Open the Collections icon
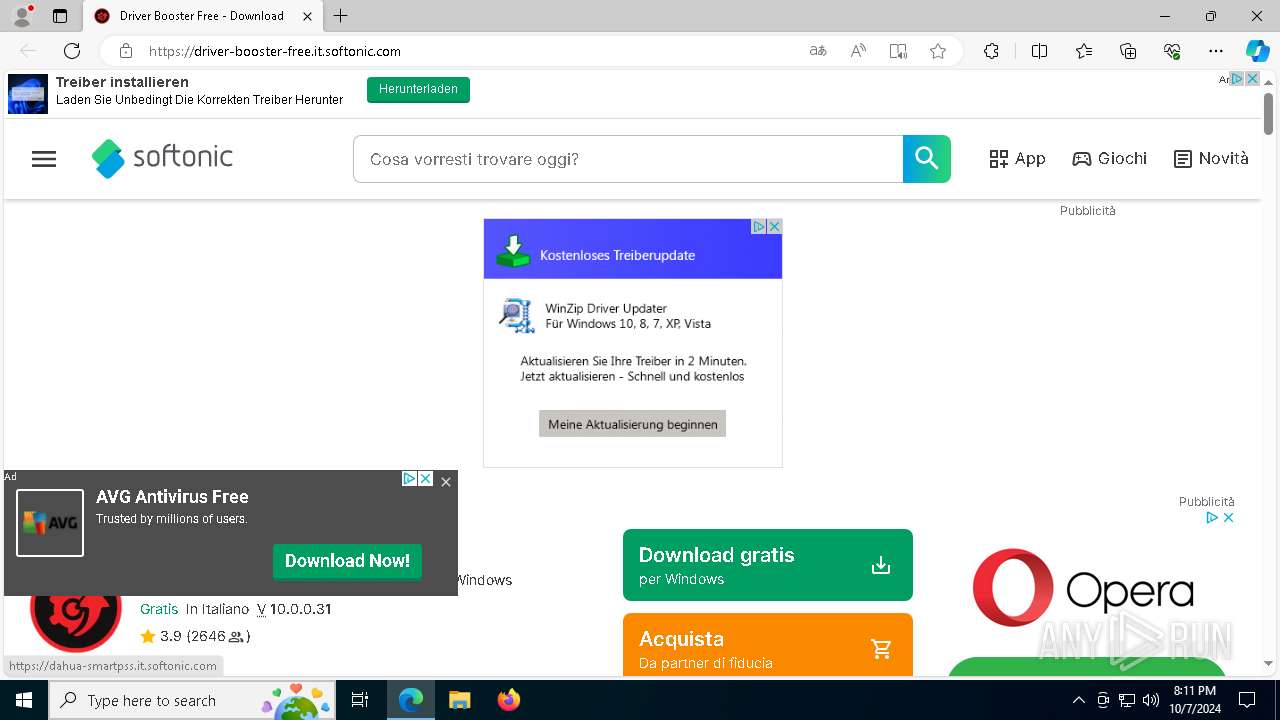This screenshot has width=1280, height=720. (1128, 51)
